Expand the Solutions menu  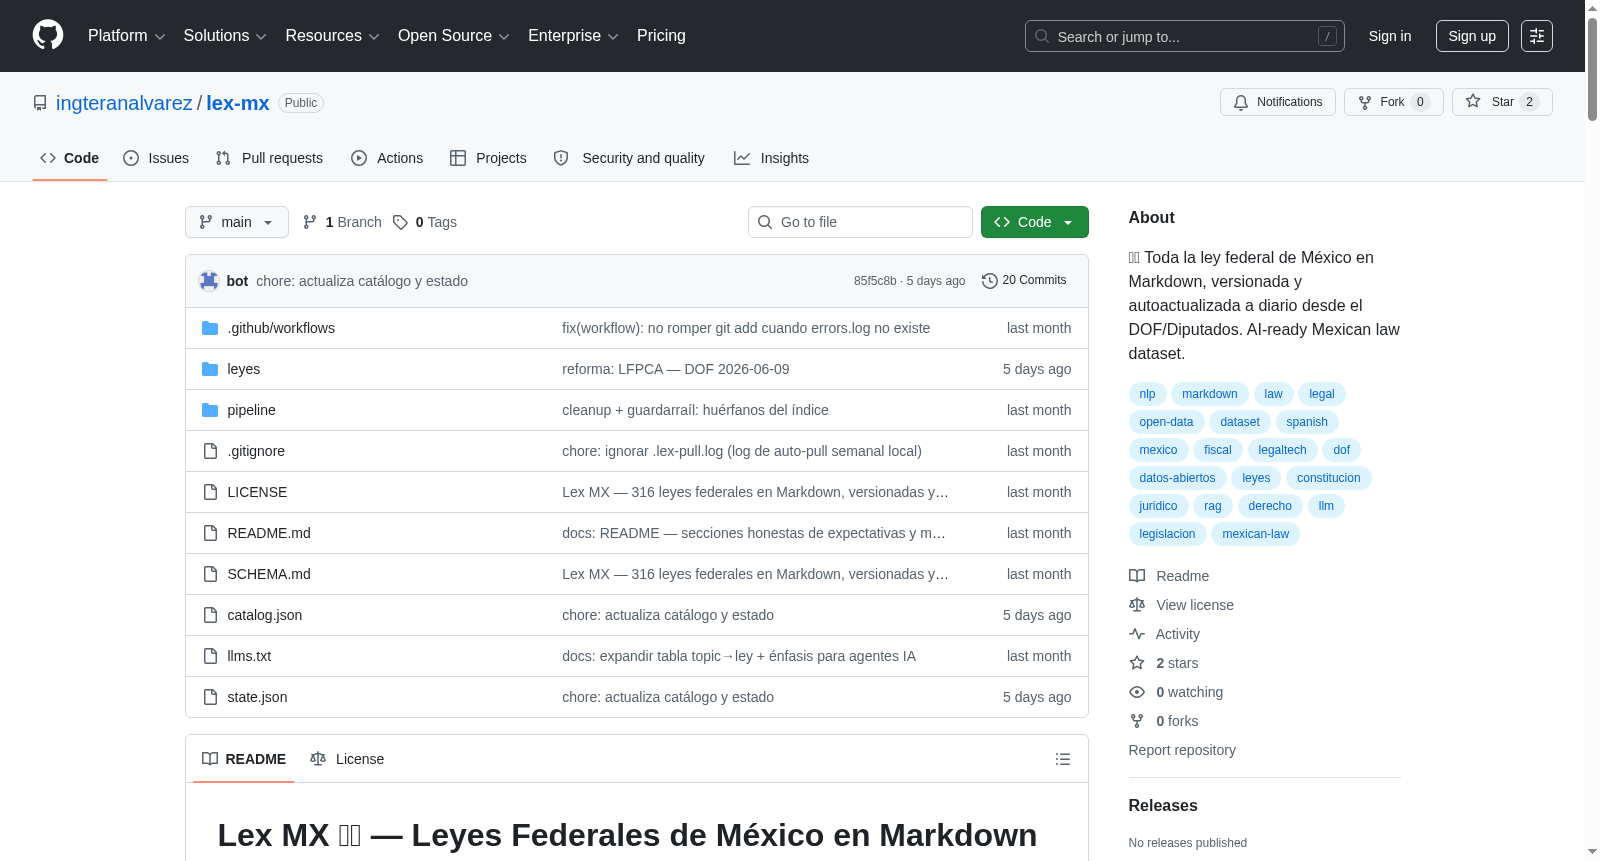click(x=225, y=36)
